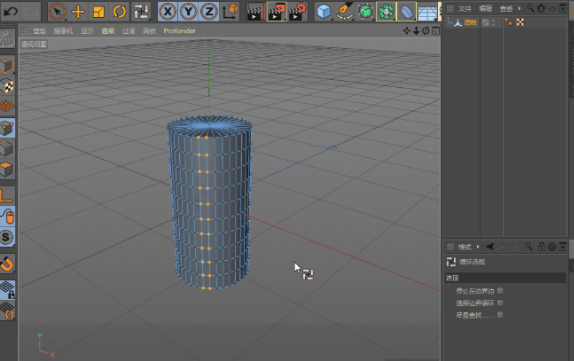Check the 选择边界循环 checkbox
The image size is (574, 361).
pyautogui.click(x=500, y=303)
